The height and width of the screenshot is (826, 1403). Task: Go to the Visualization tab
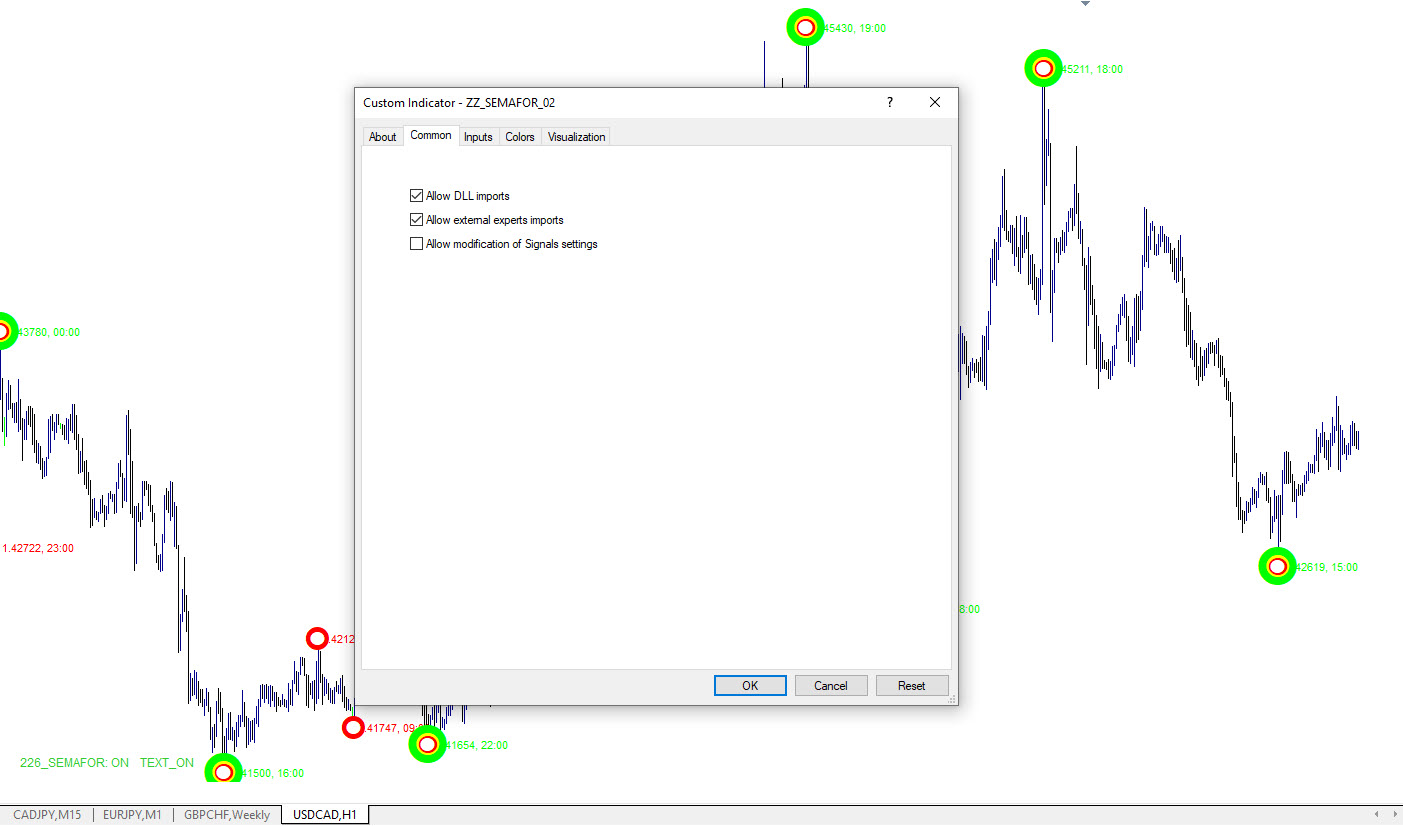pyautogui.click(x=576, y=137)
